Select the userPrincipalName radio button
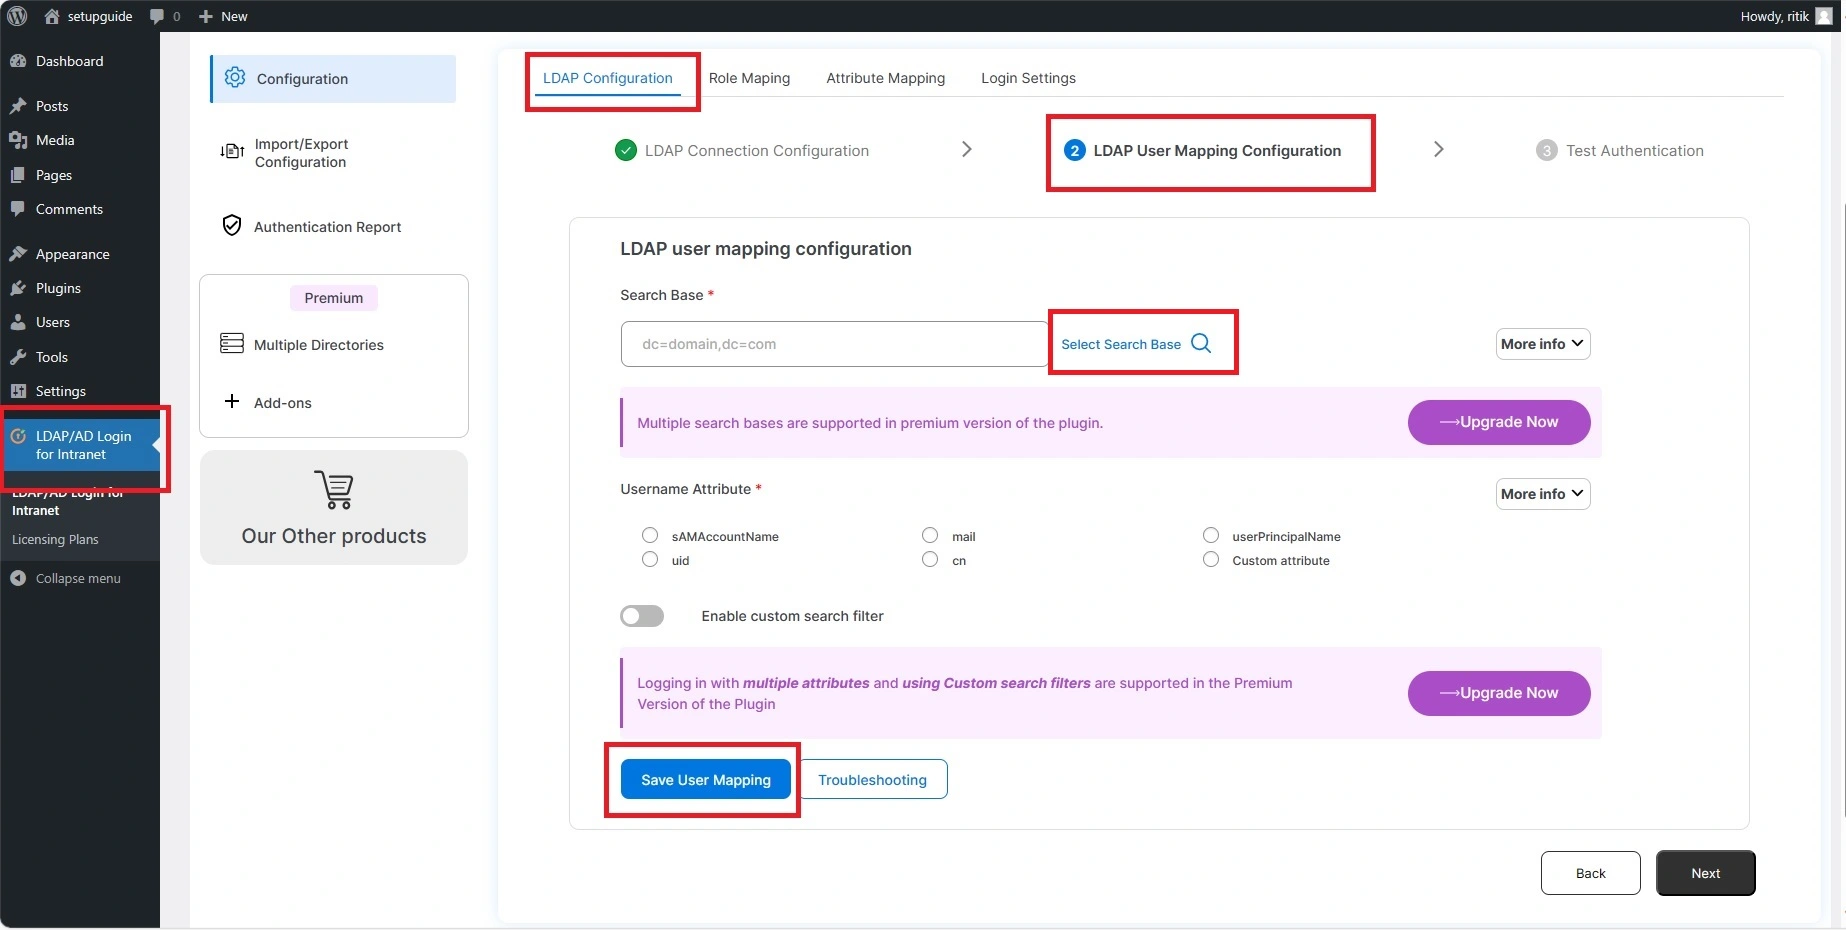The image size is (1846, 930). 1211,535
